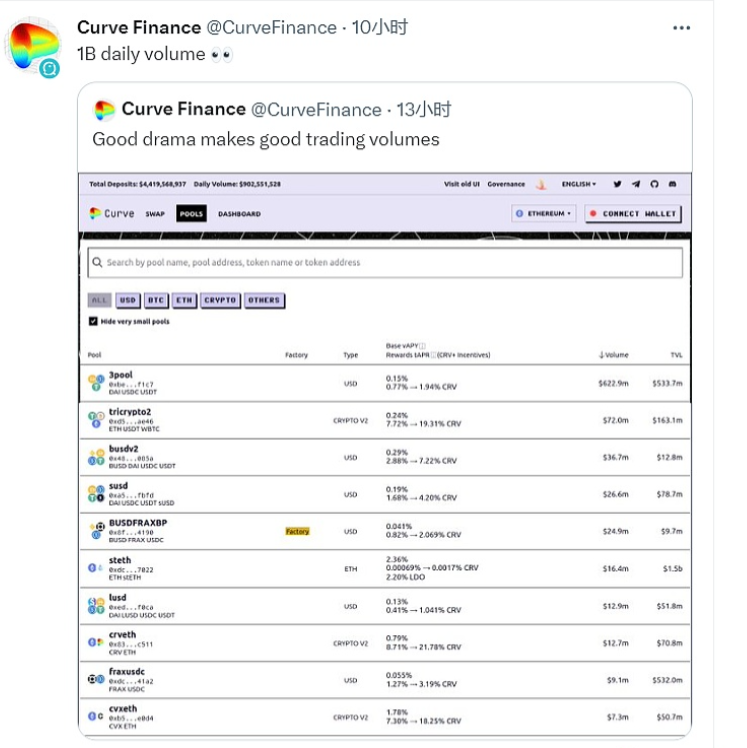The height and width of the screenshot is (748, 747).
Task: Click the Curve Finance profile avatar
Action: [33, 45]
